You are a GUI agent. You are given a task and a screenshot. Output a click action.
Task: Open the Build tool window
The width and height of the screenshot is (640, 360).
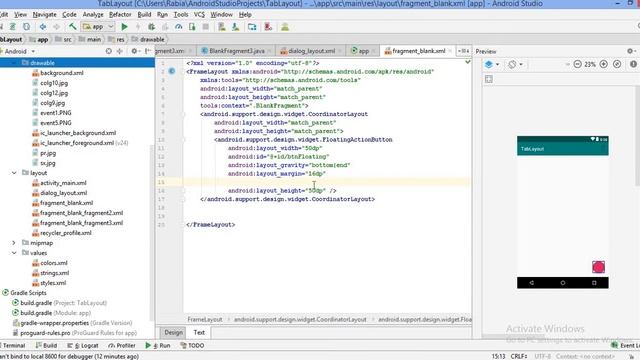[46, 346]
